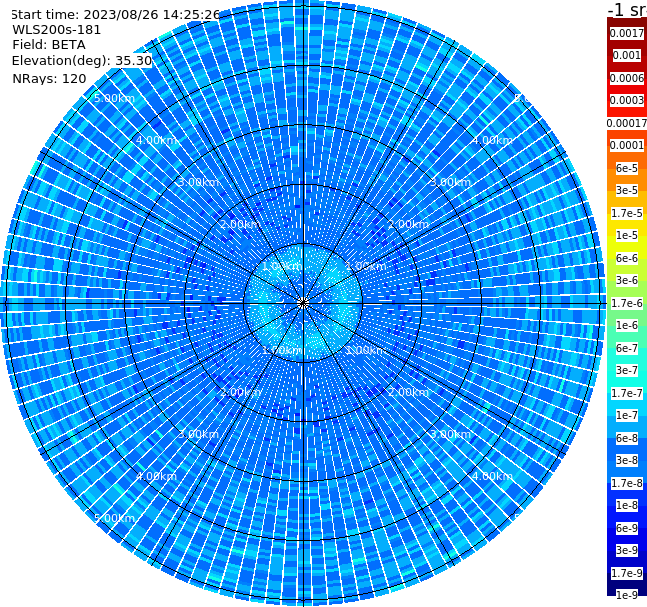Select the 1e-9 darkest blue colorbar label
Viewport: 647px width, 607px height.
(627, 595)
